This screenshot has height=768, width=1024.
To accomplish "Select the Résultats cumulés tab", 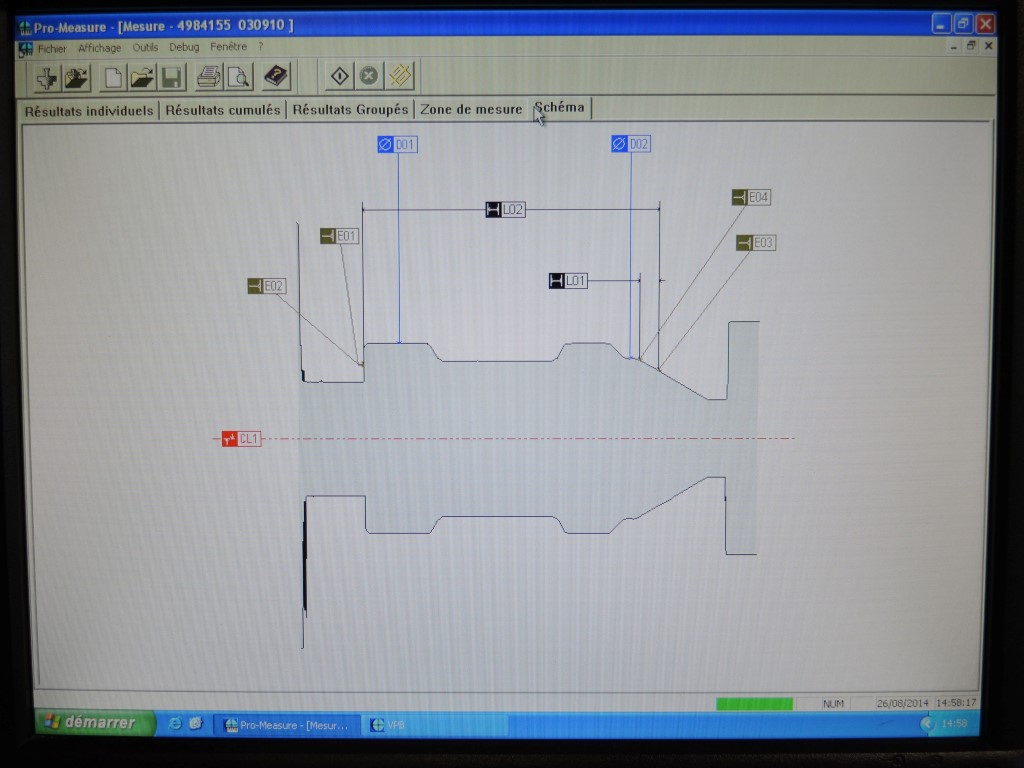I will (222, 110).
